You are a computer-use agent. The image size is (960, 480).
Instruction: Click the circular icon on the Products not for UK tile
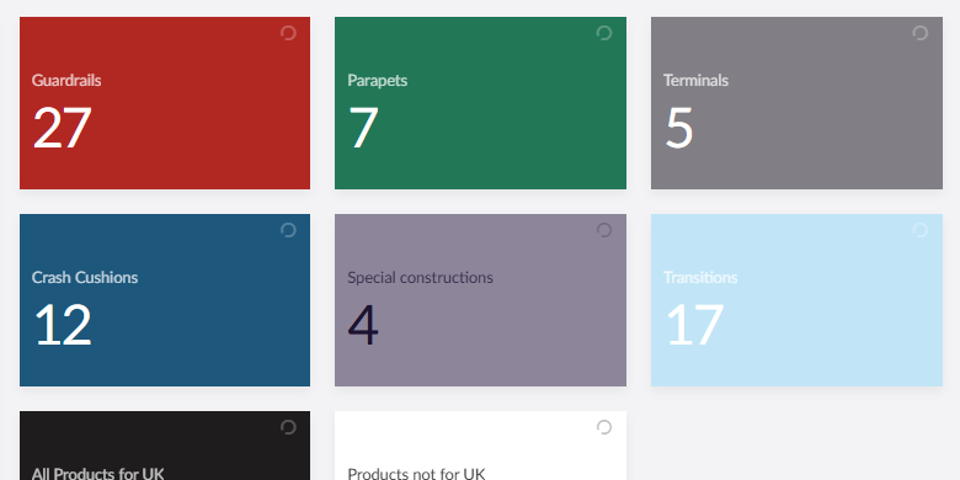(604, 427)
